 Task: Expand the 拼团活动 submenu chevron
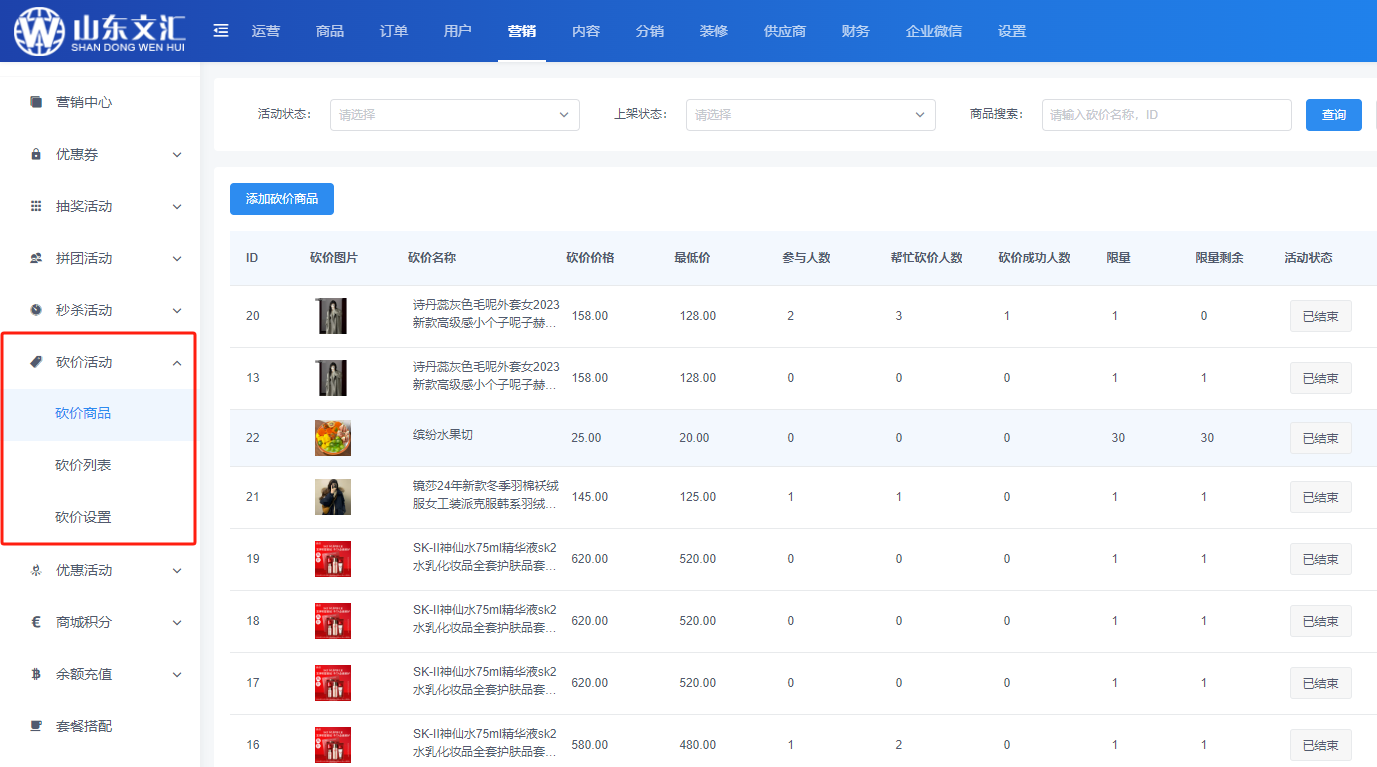tap(177, 259)
